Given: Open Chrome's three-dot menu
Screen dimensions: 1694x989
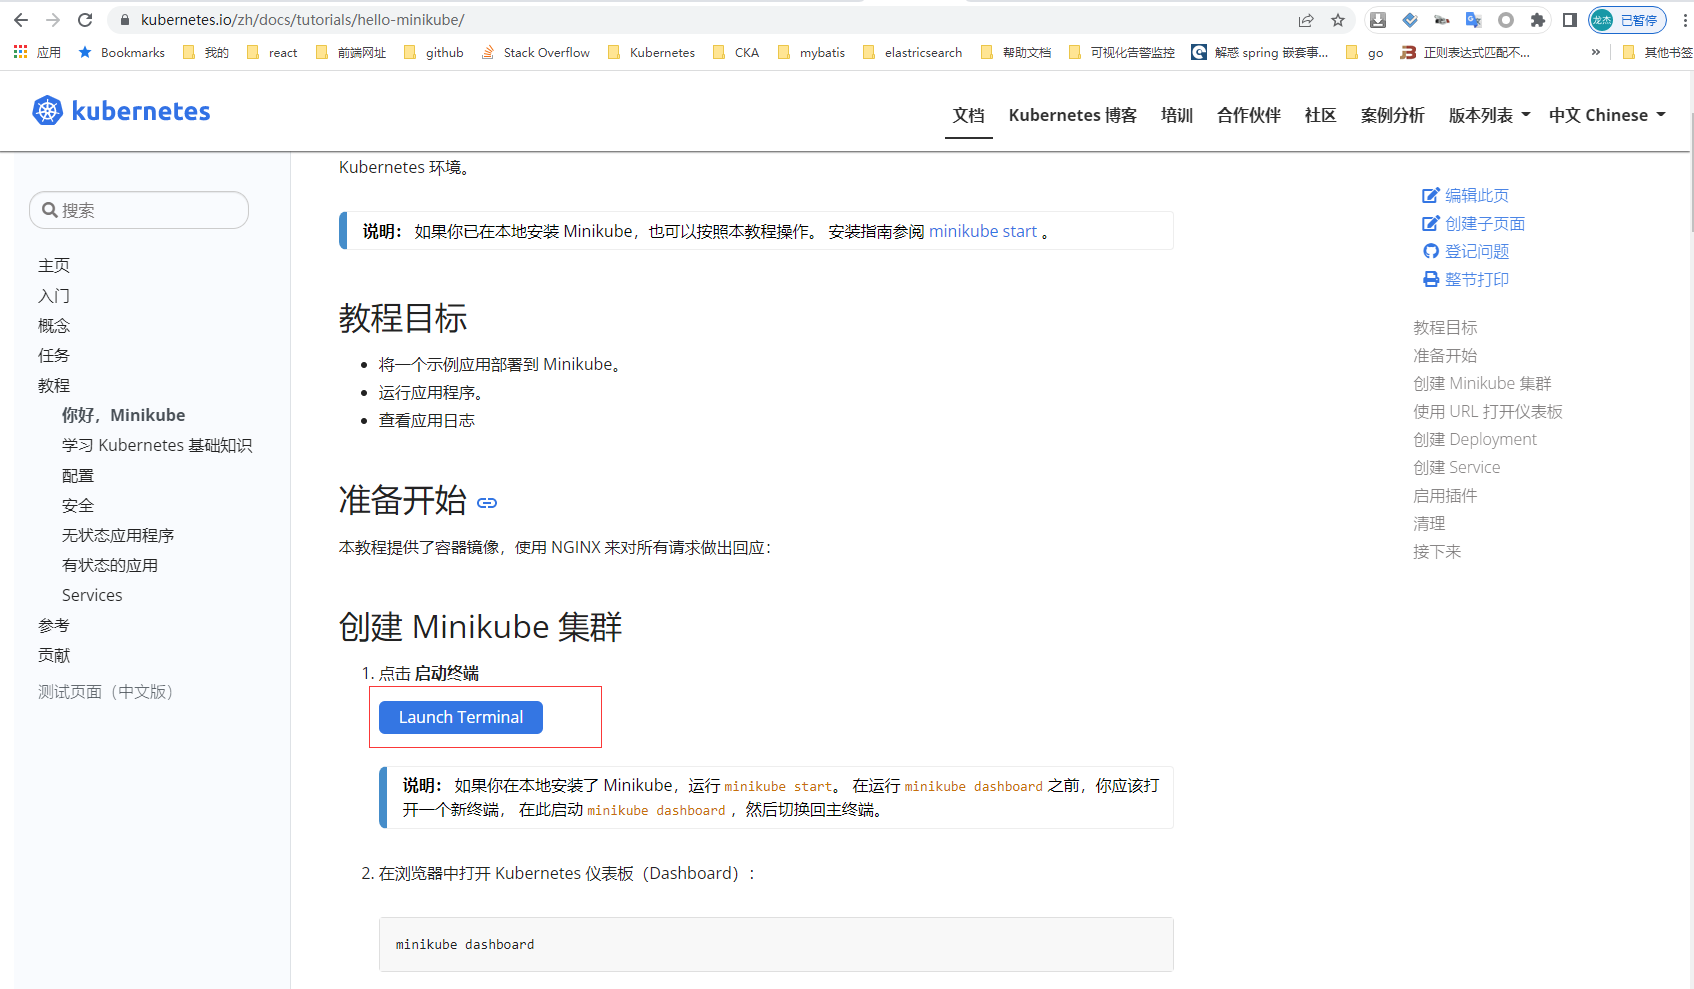Looking at the screenshot, I should (1685, 20).
